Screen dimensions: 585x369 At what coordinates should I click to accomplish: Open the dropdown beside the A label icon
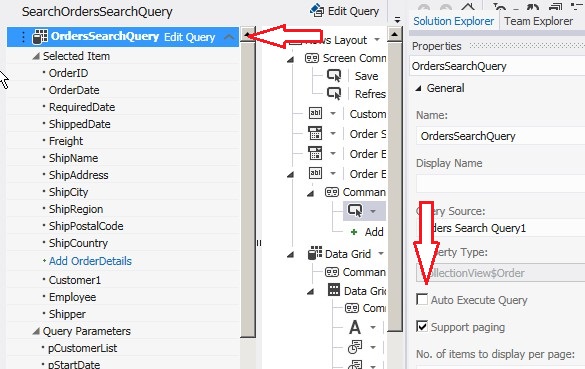372,328
